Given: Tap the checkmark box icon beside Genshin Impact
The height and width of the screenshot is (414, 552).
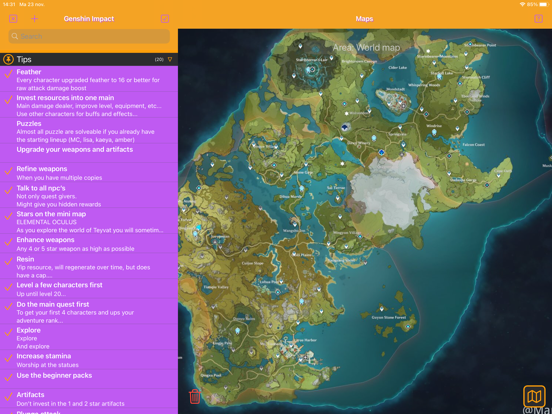Looking at the screenshot, I should click(165, 19).
